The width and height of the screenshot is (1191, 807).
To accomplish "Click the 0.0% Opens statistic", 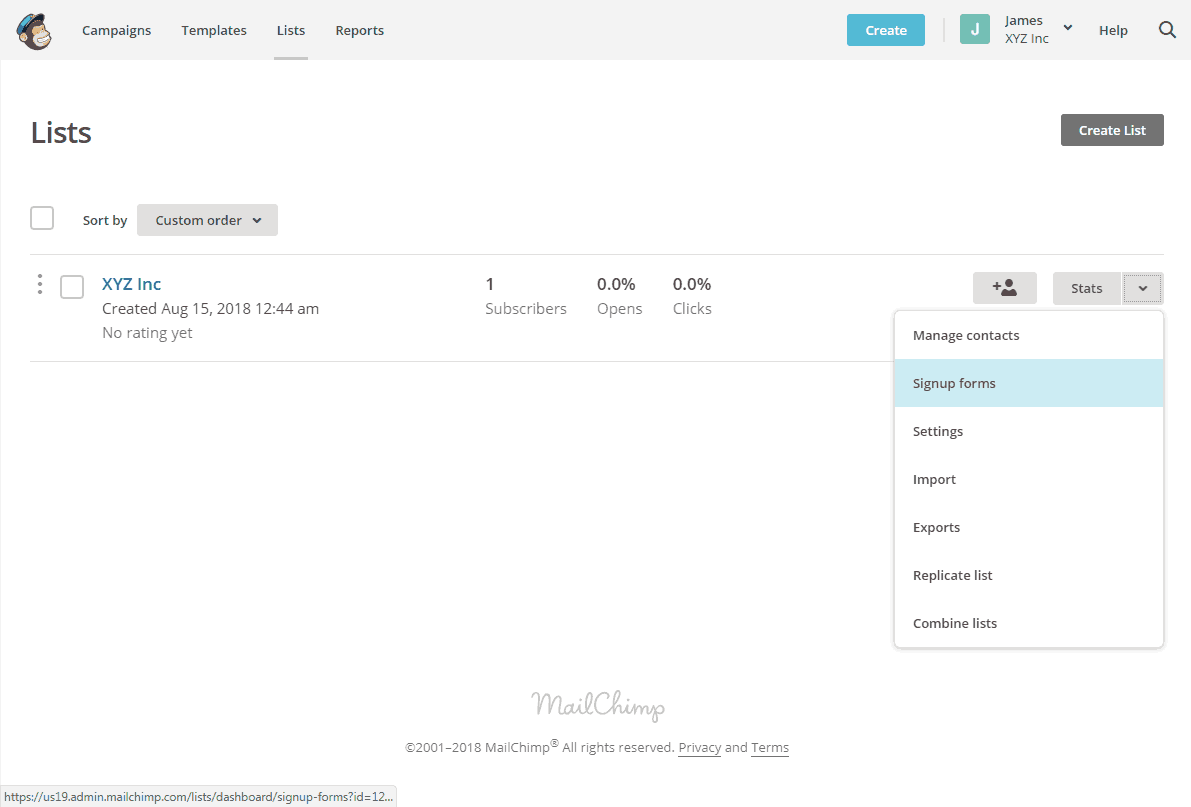I will coord(619,296).
